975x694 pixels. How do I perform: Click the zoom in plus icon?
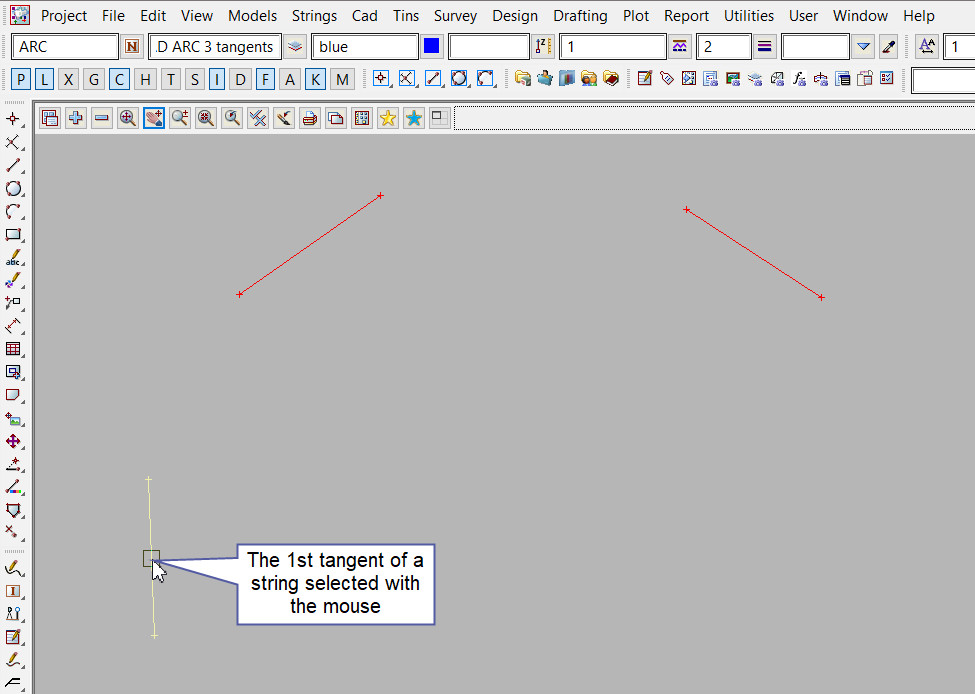click(x=76, y=118)
